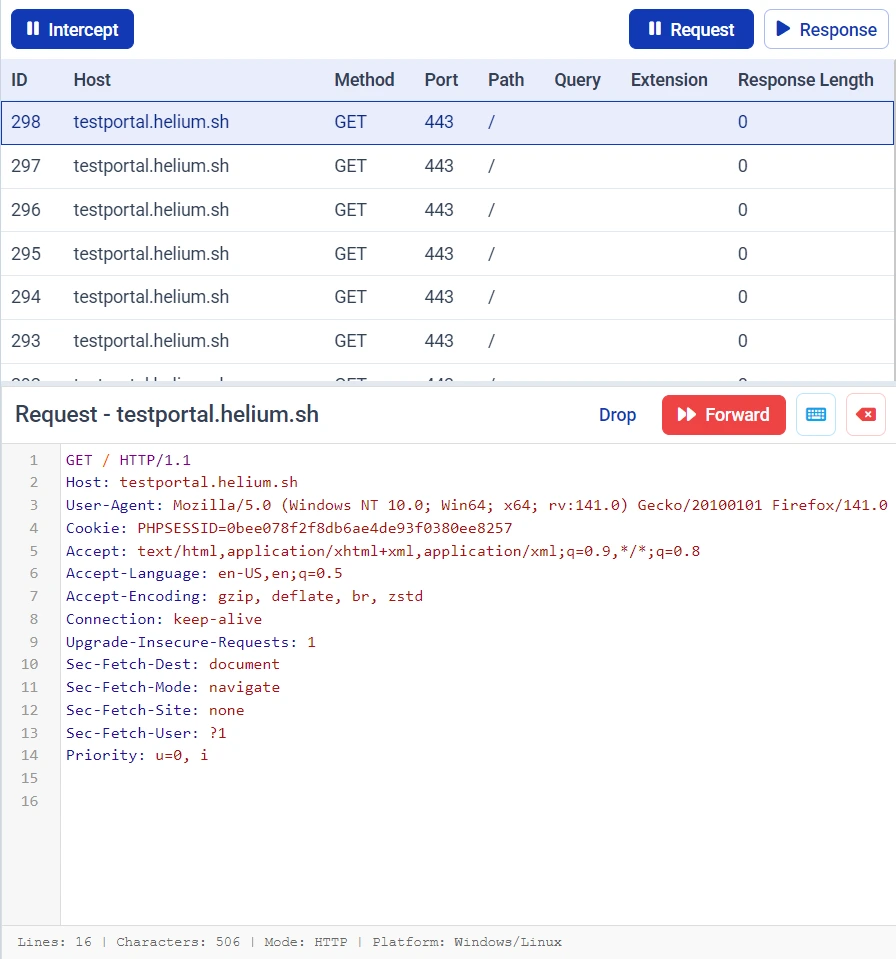896x959 pixels.
Task: Select request row with ID 295
Action: point(448,254)
